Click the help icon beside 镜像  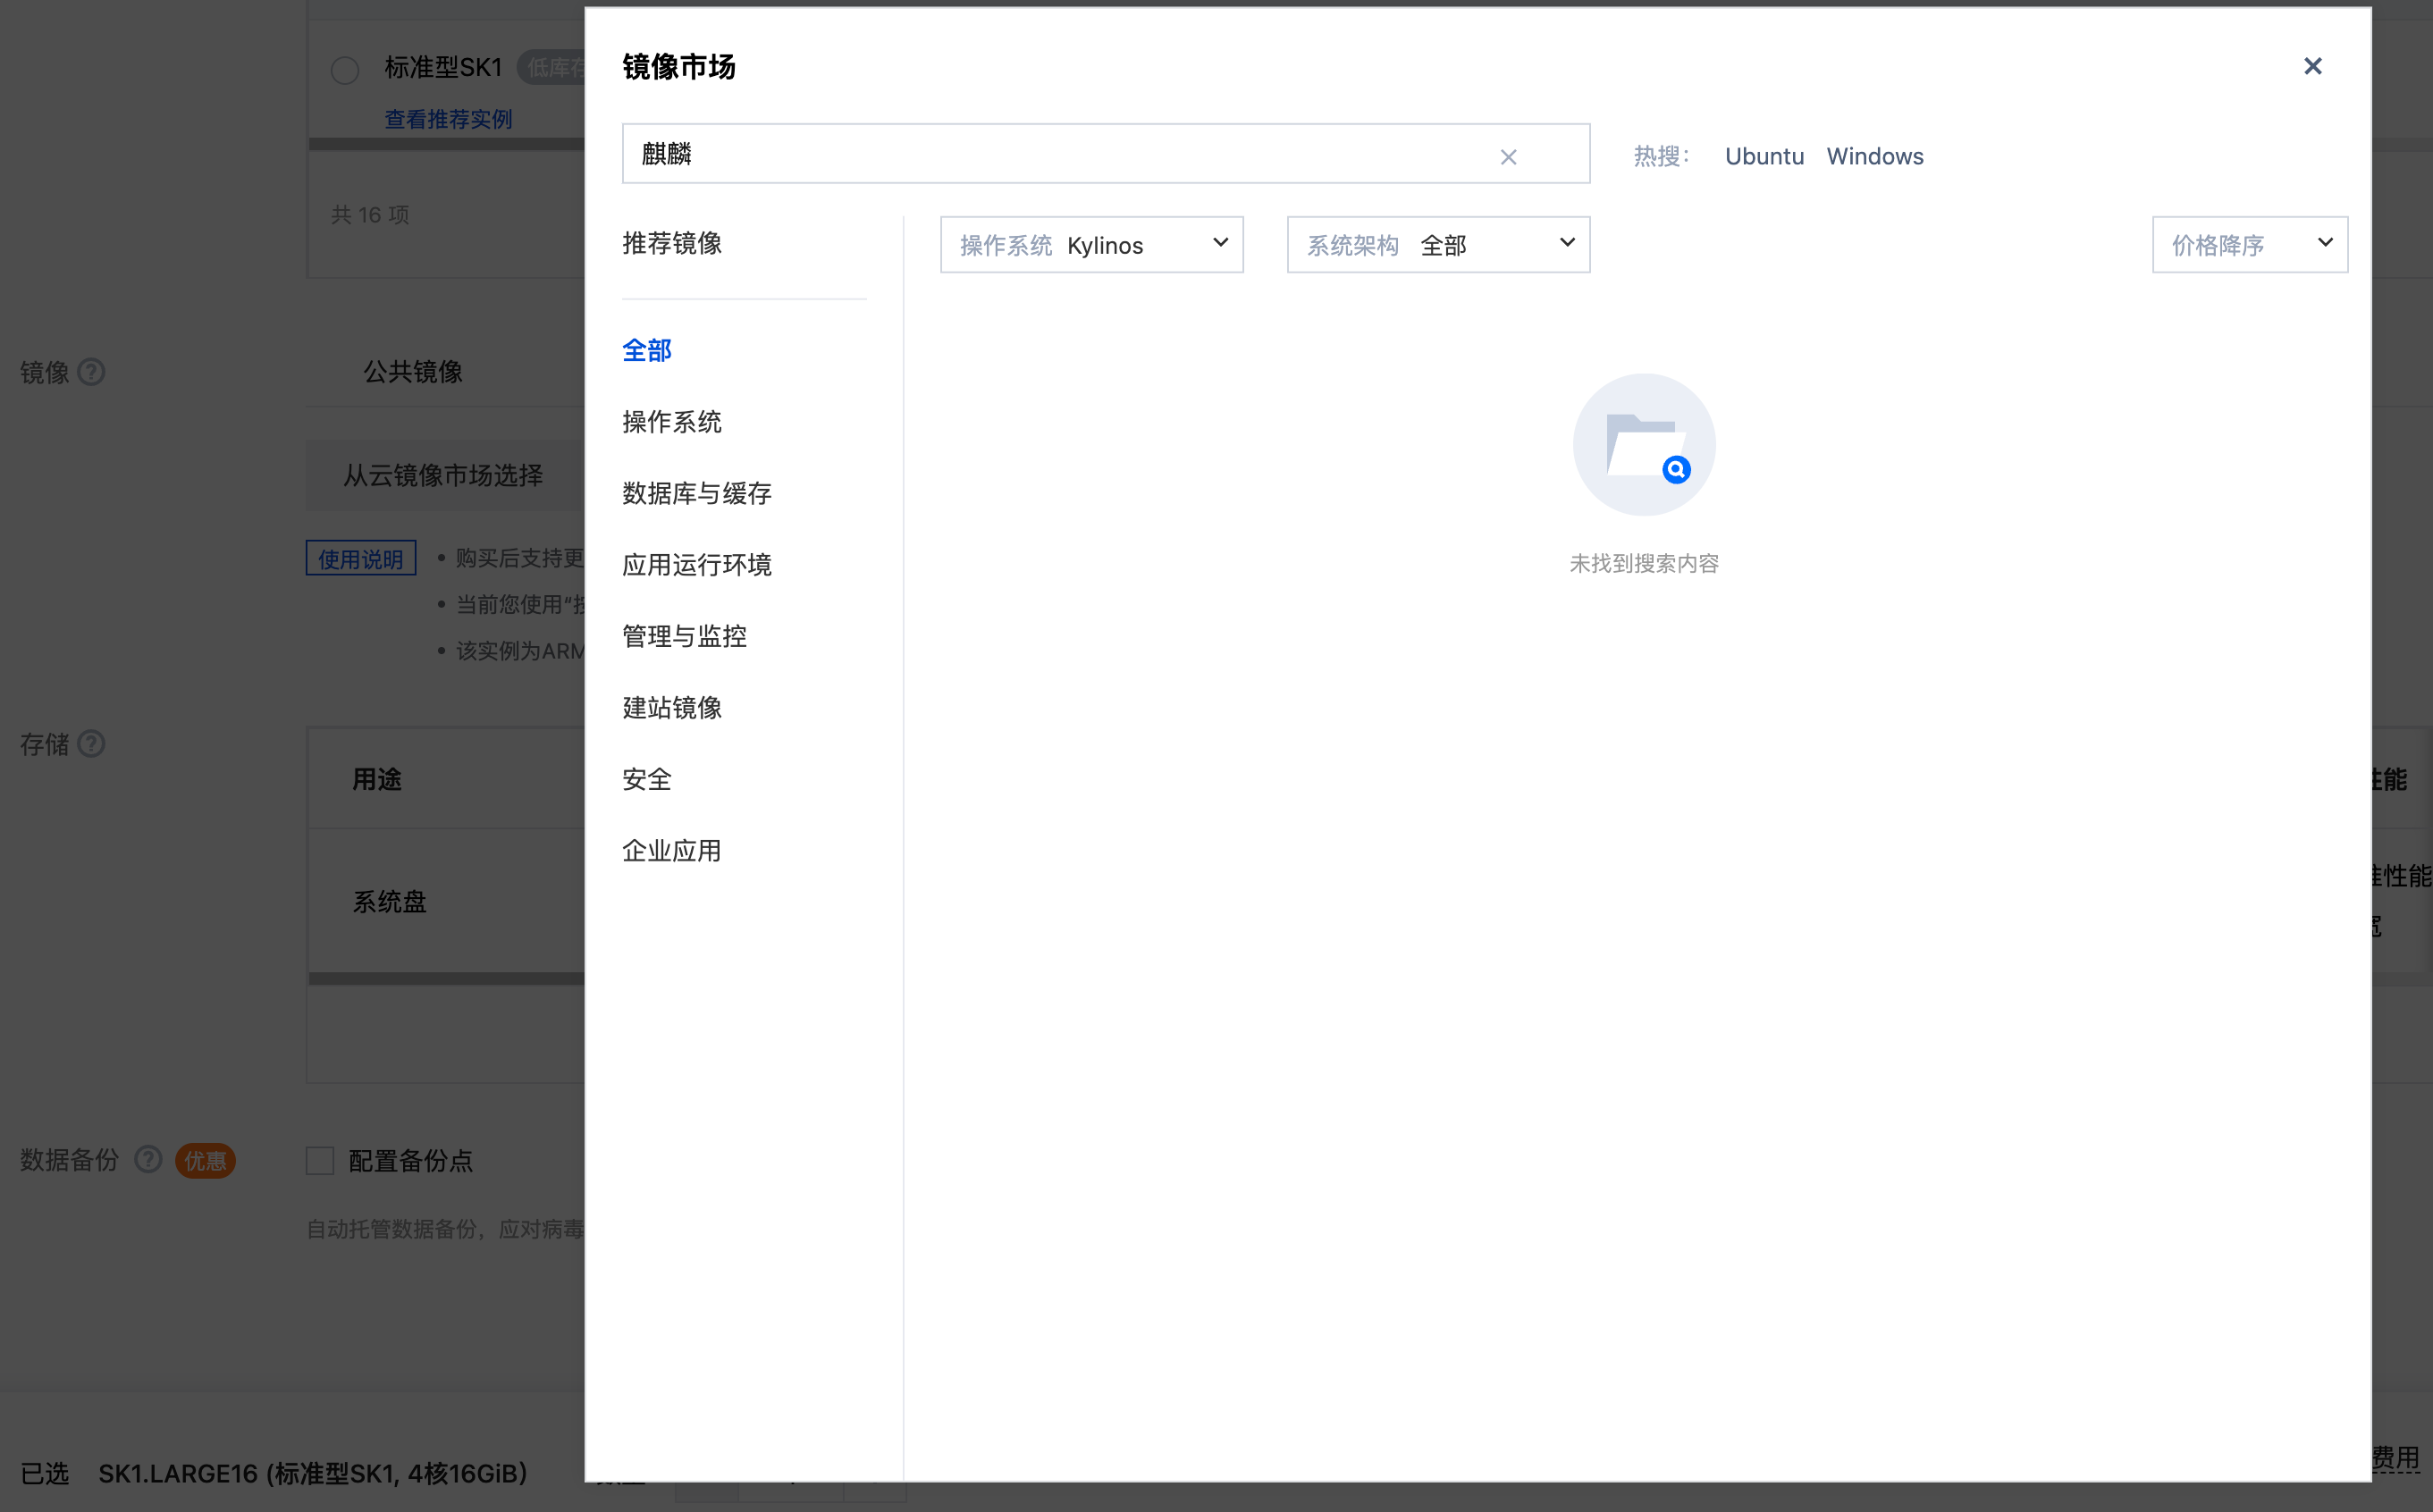(91, 372)
